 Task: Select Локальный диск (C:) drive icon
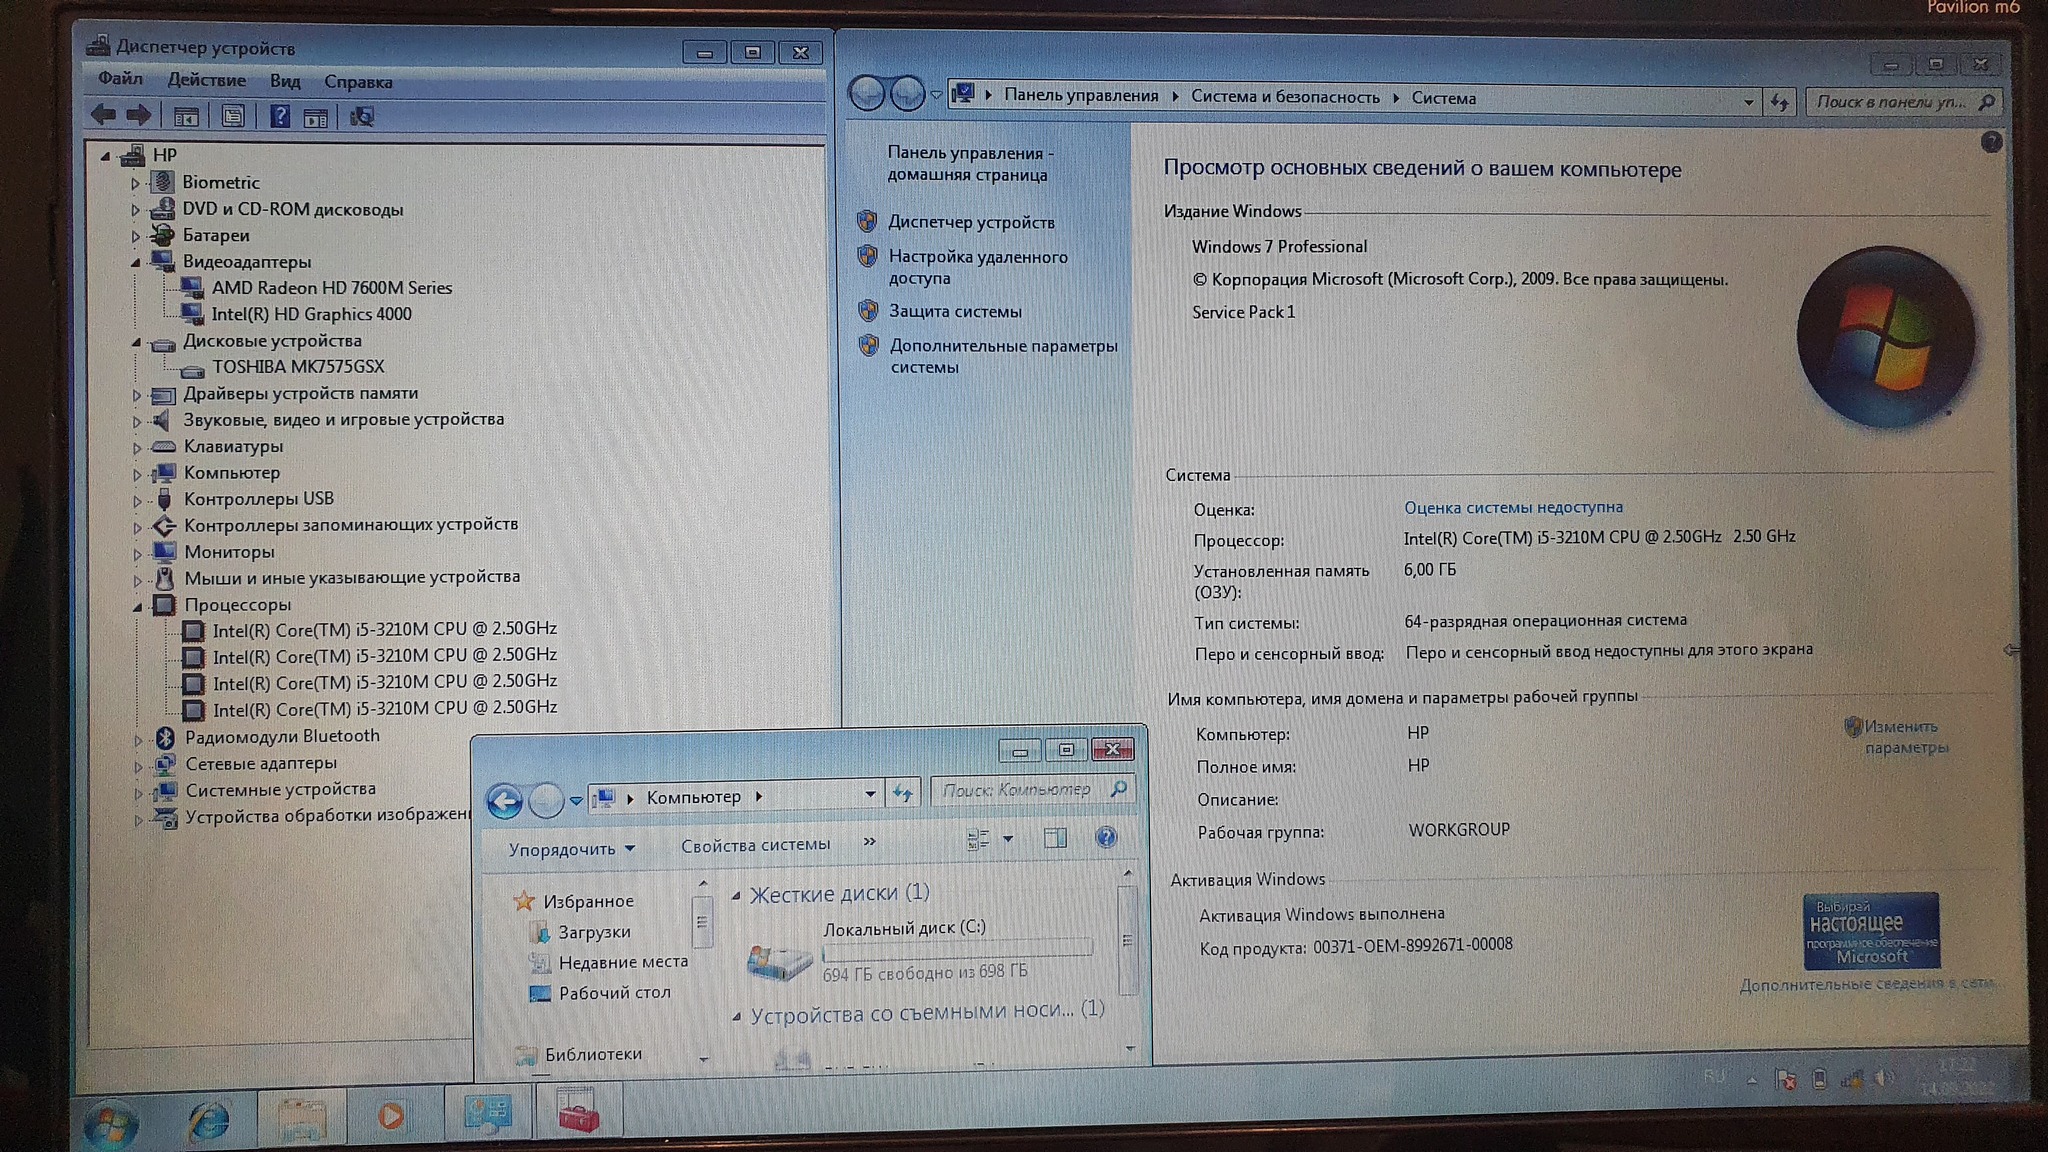pyautogui.click(x=778, y=961)
